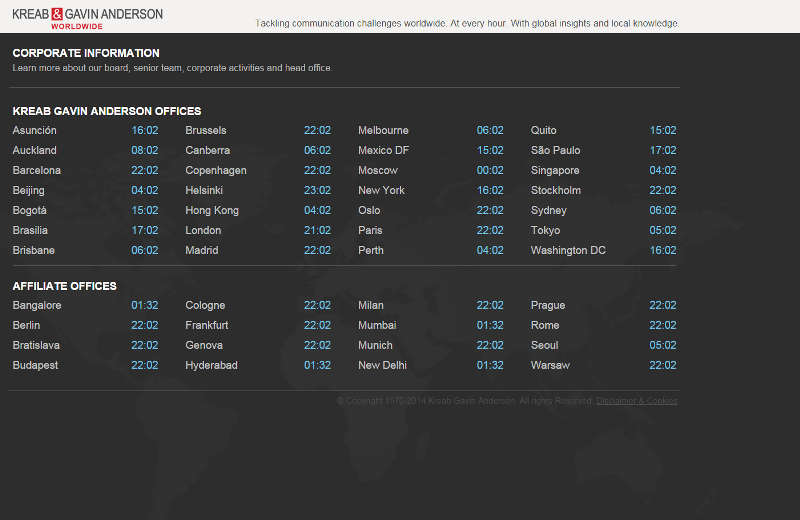This screenshot has width=800, height=520.
Task: Open the Disclaimer & Cookies link
Action: pyautogui.click(x=636, y=401)
